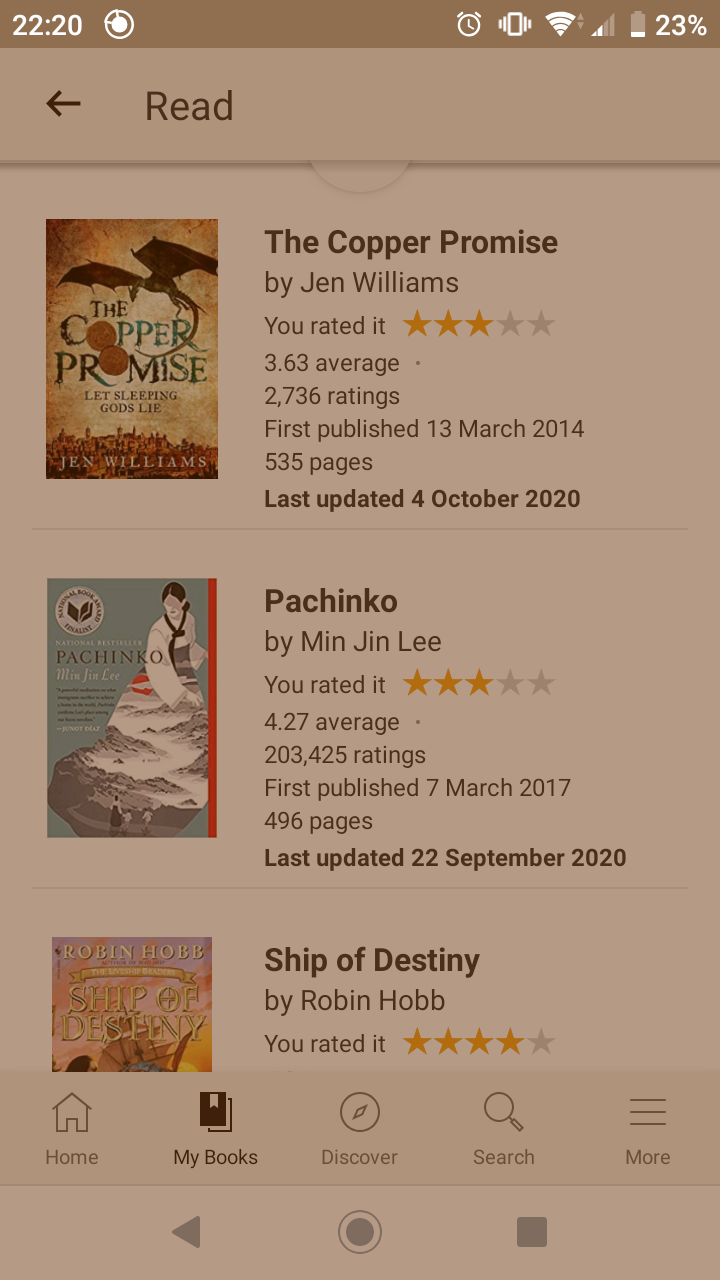The image size is (720, 1280).
Task: Tap the author name Jen Williams
Action: [x=379, y=283]
